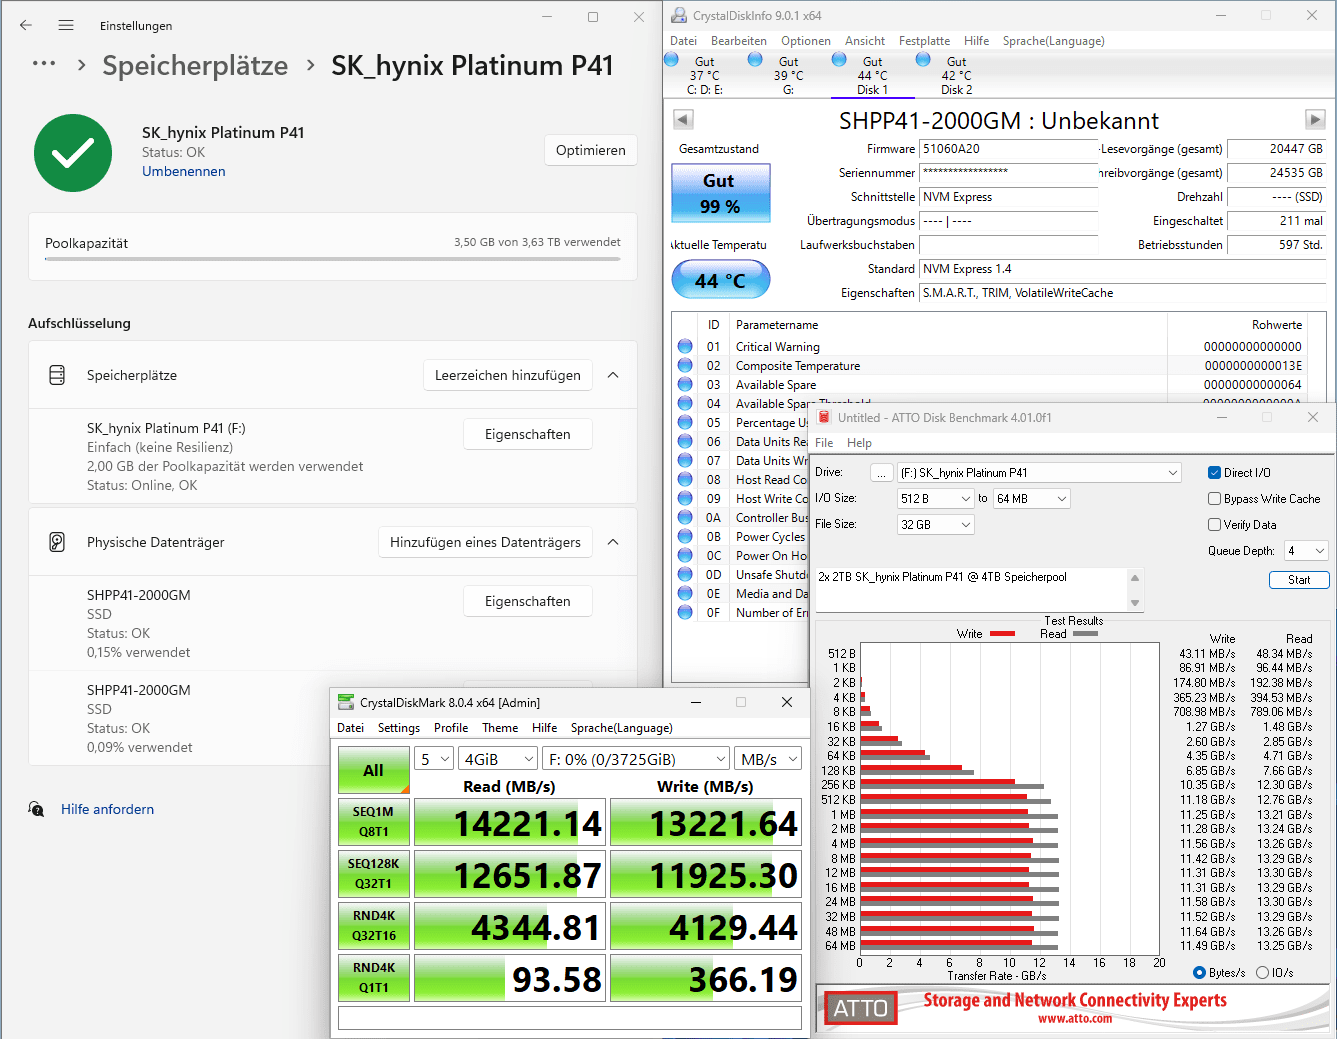Viewport: 1337px width, 1039px height.
Task: Click the green status checkmark icon
Action: pos(73,153)
